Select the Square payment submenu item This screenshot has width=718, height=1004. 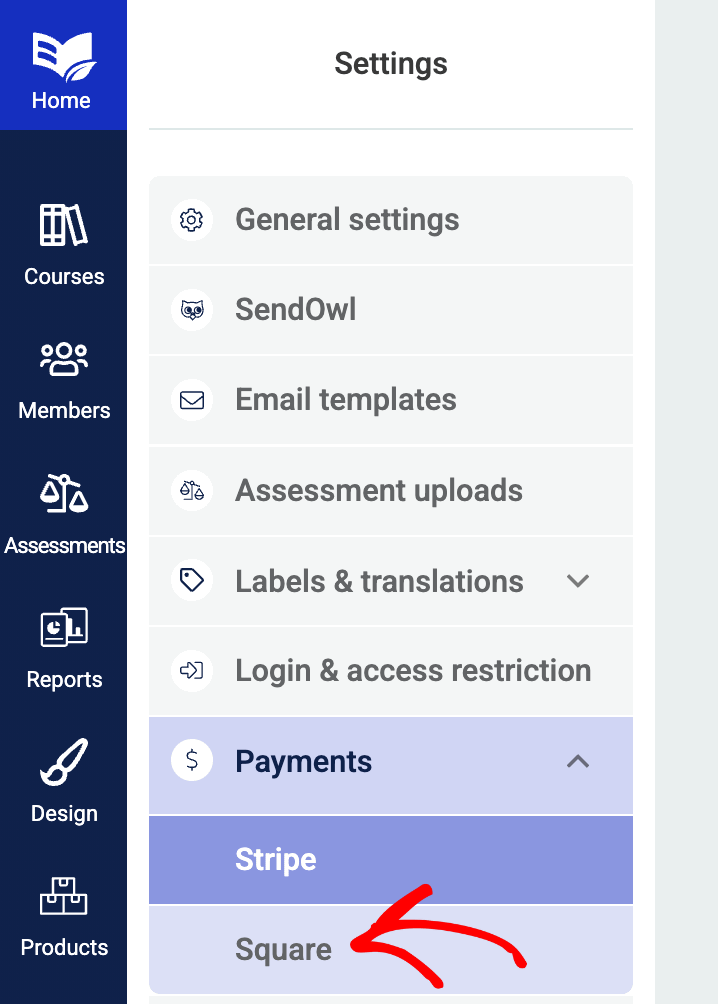tap(283, 949)
